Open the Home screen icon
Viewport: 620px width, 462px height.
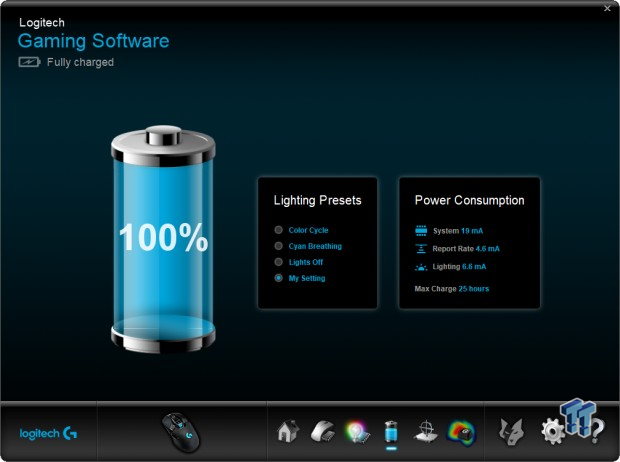pyautogui.click(x=288, y=431)
